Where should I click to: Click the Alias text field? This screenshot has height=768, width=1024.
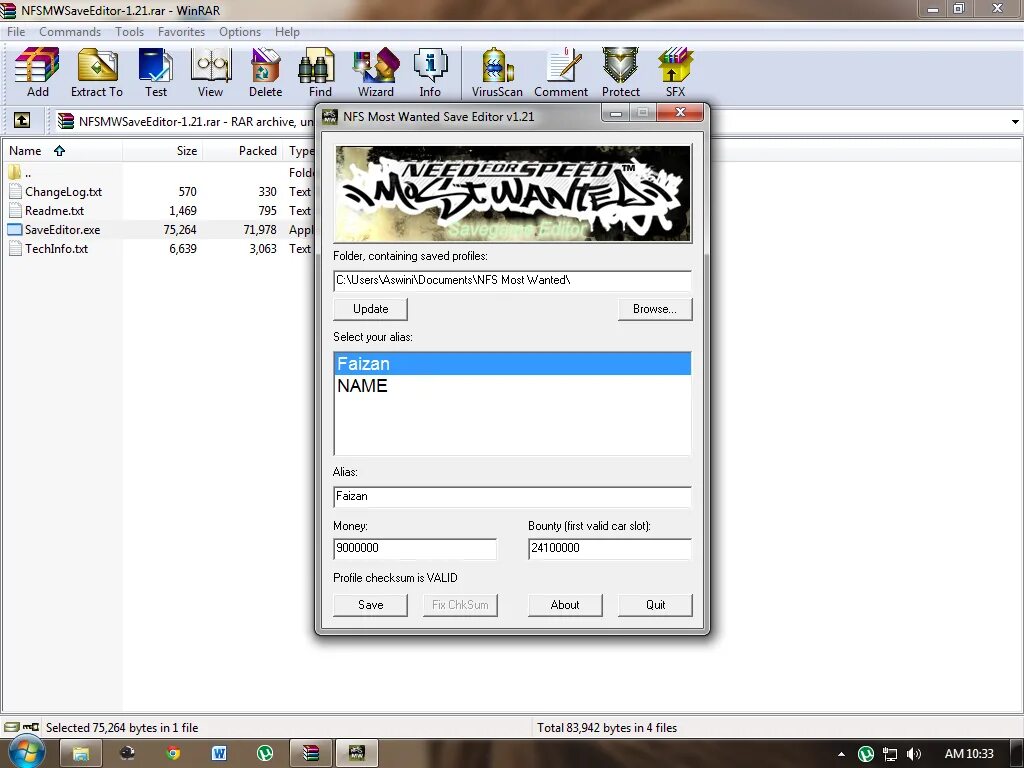point(512,496)
